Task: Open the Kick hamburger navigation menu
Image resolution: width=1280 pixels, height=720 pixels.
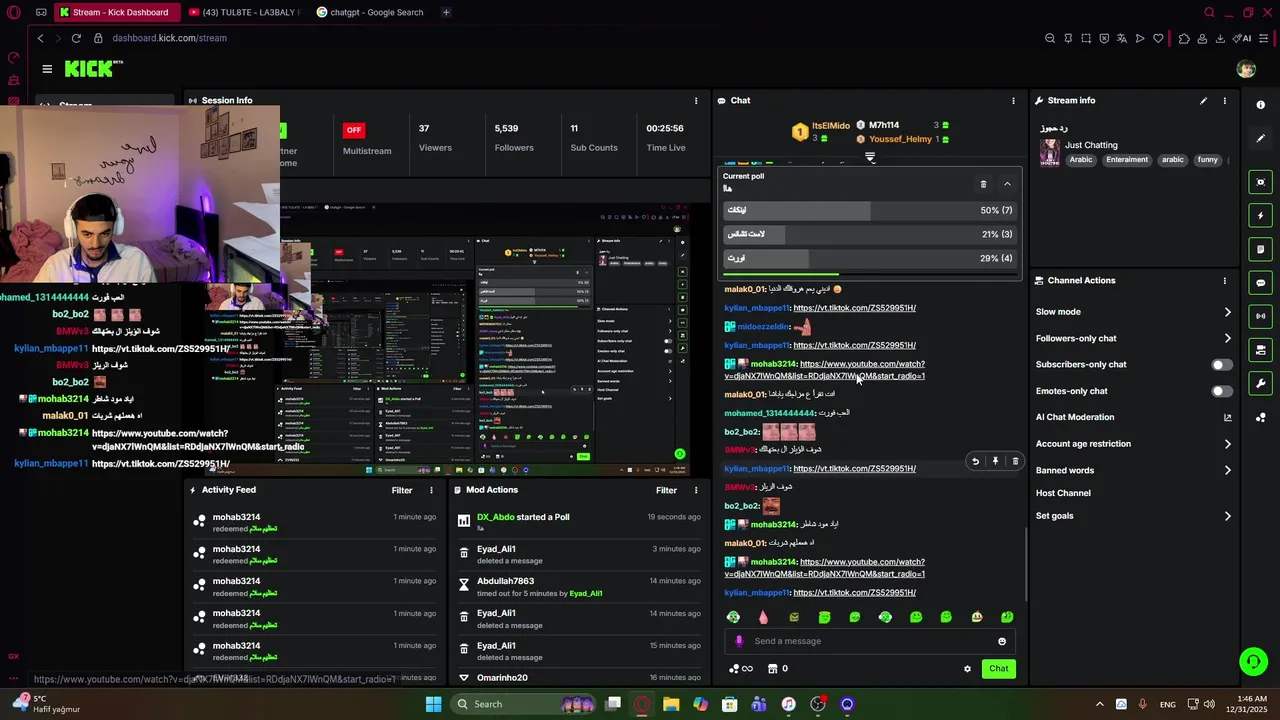Action: pyautogui.click(x=47, y=69)
